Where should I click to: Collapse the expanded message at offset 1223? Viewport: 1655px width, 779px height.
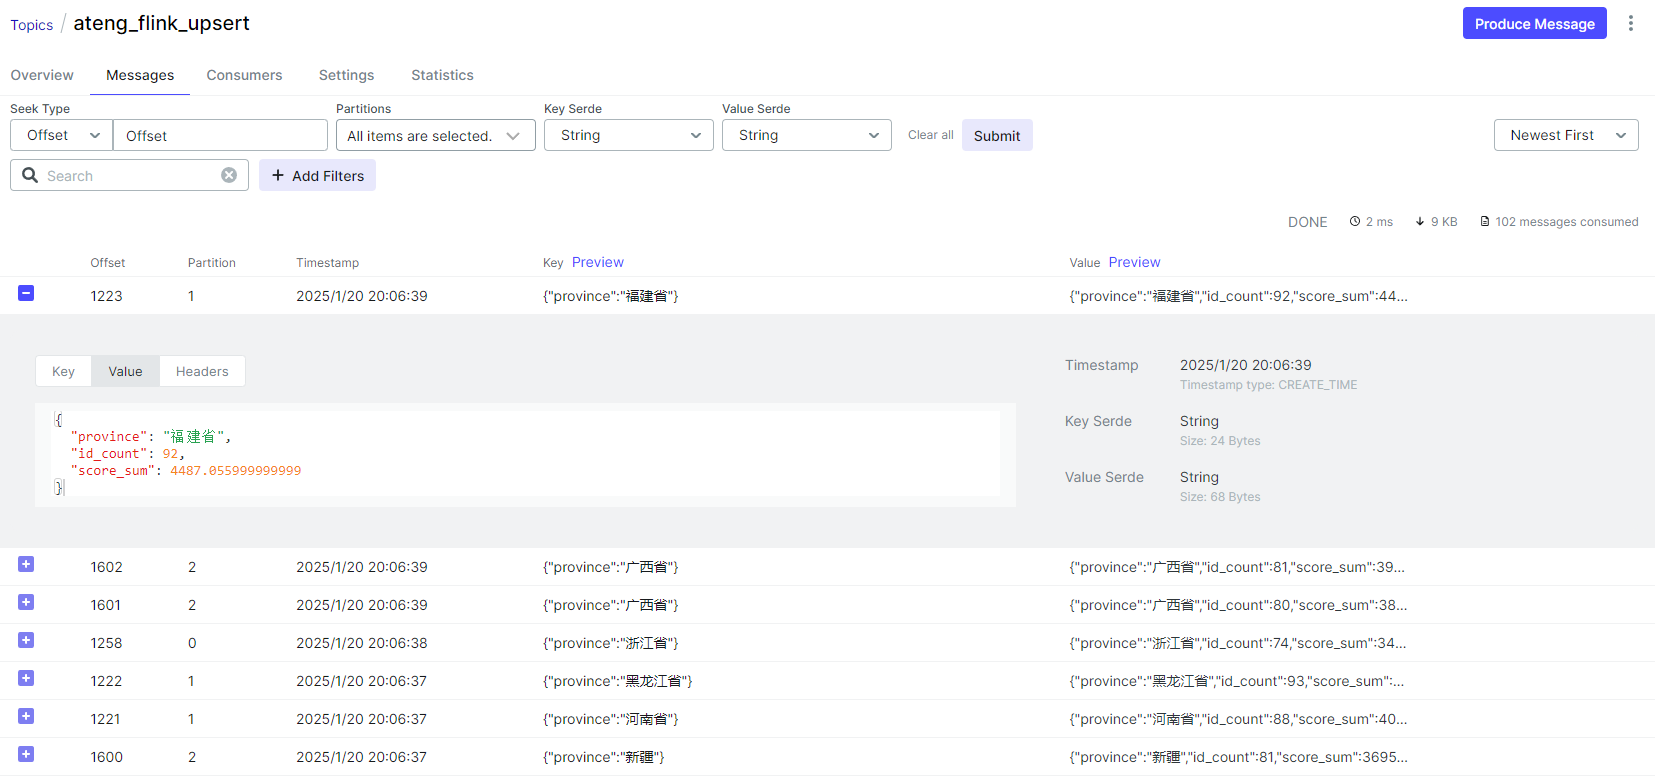coord(26,293)
